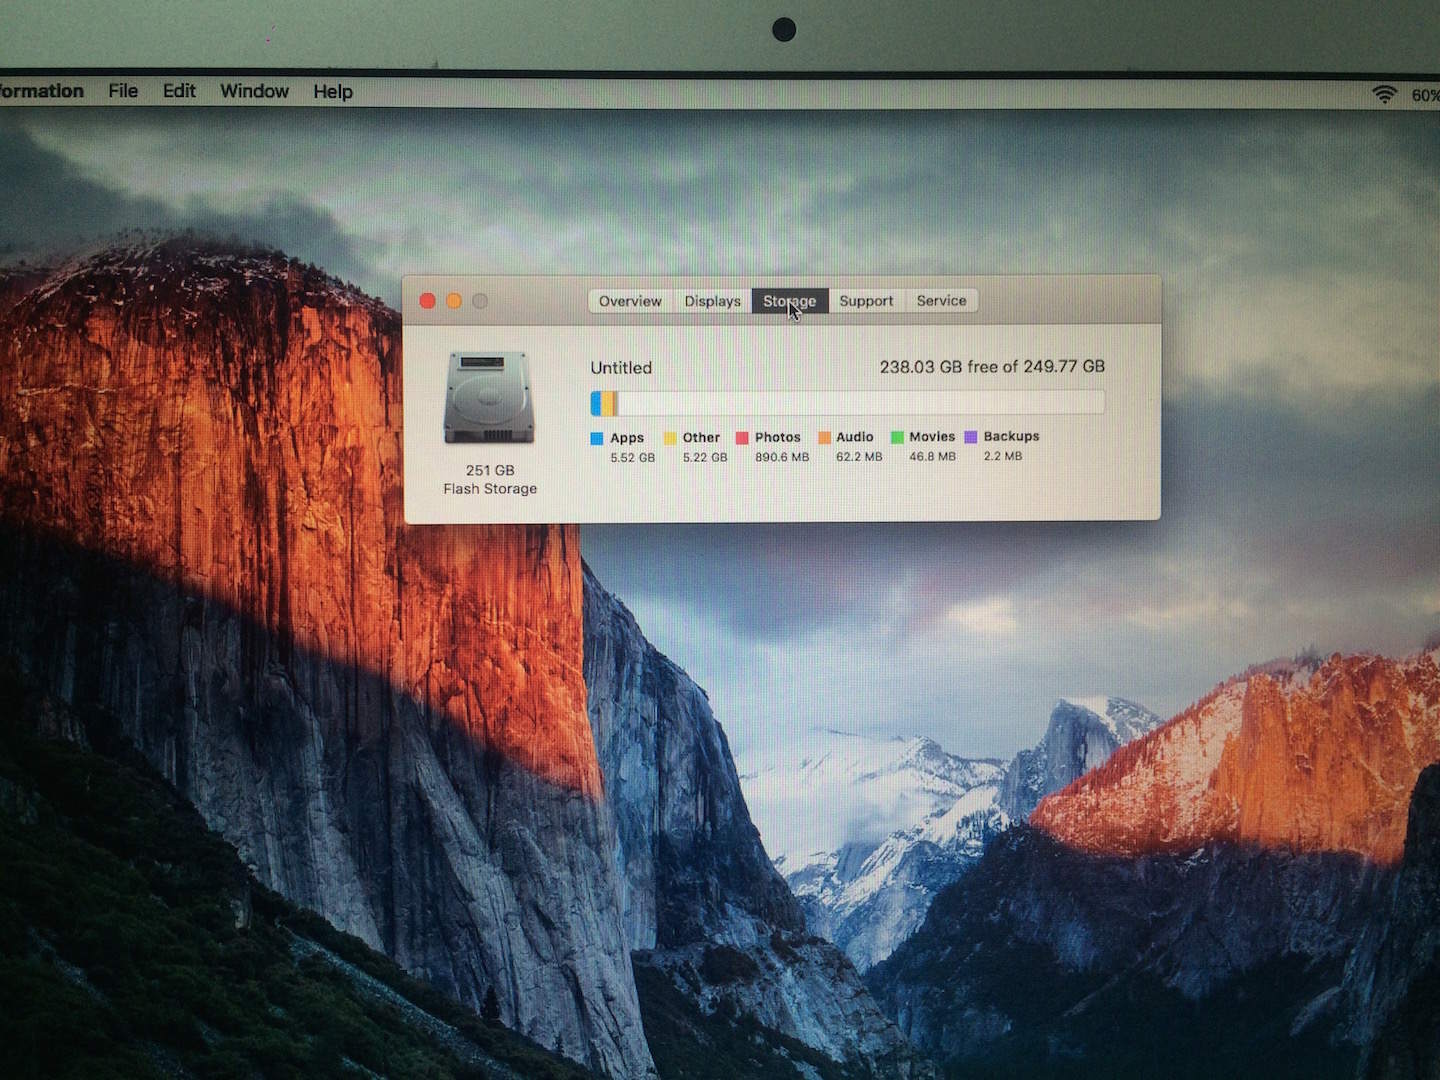Show the Service tab
The height and width of the screenshot is (1080, 1440).
pos(941,301)
